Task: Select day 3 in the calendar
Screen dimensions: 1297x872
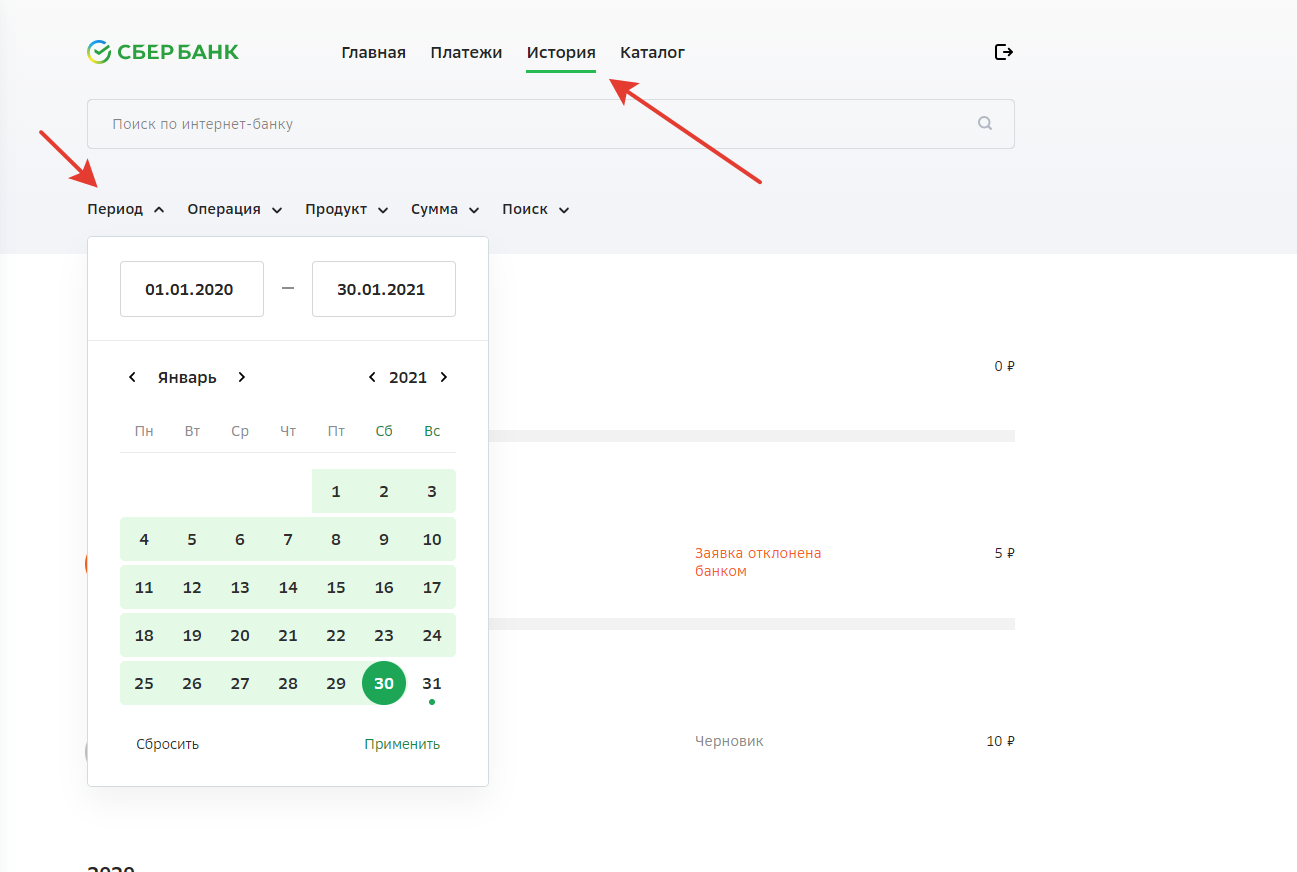Action: point(432,491)
